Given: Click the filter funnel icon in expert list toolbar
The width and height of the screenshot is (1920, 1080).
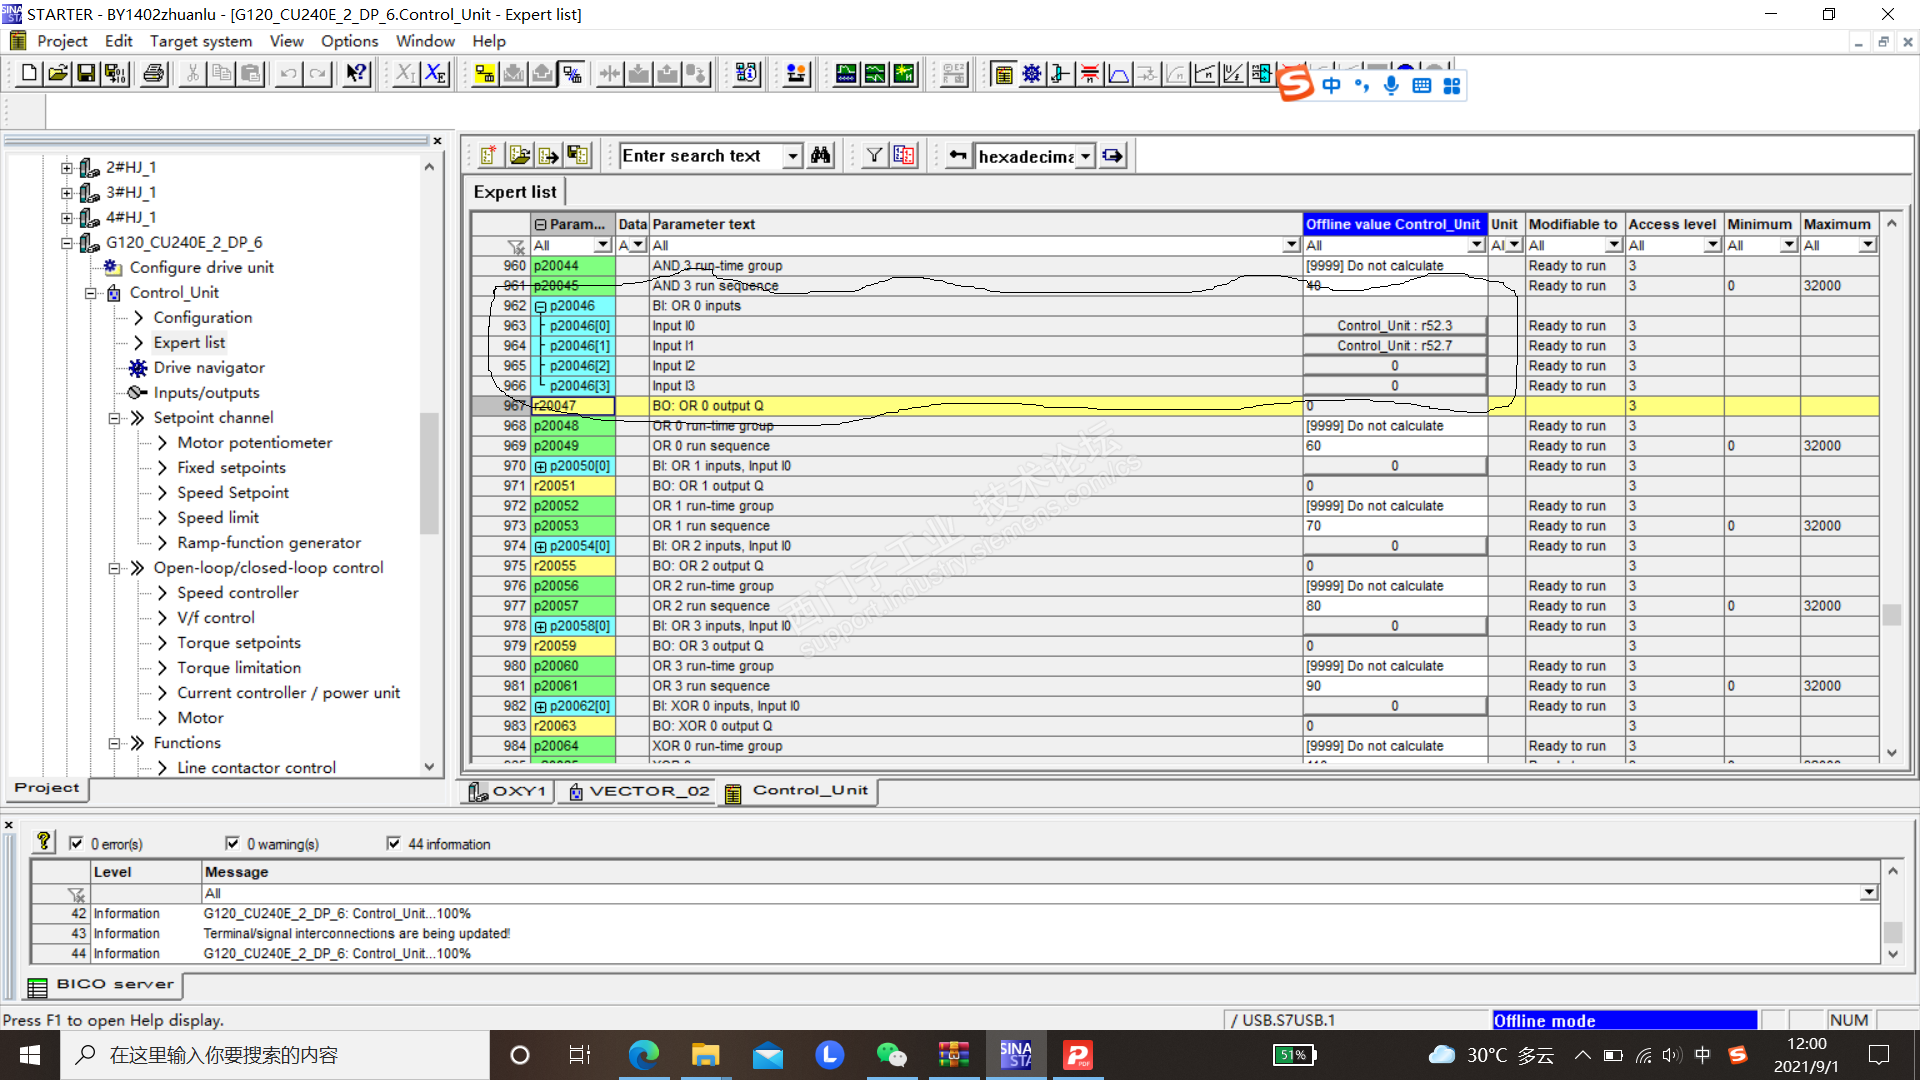Looking at the screenshot, I should coord(874,155).
